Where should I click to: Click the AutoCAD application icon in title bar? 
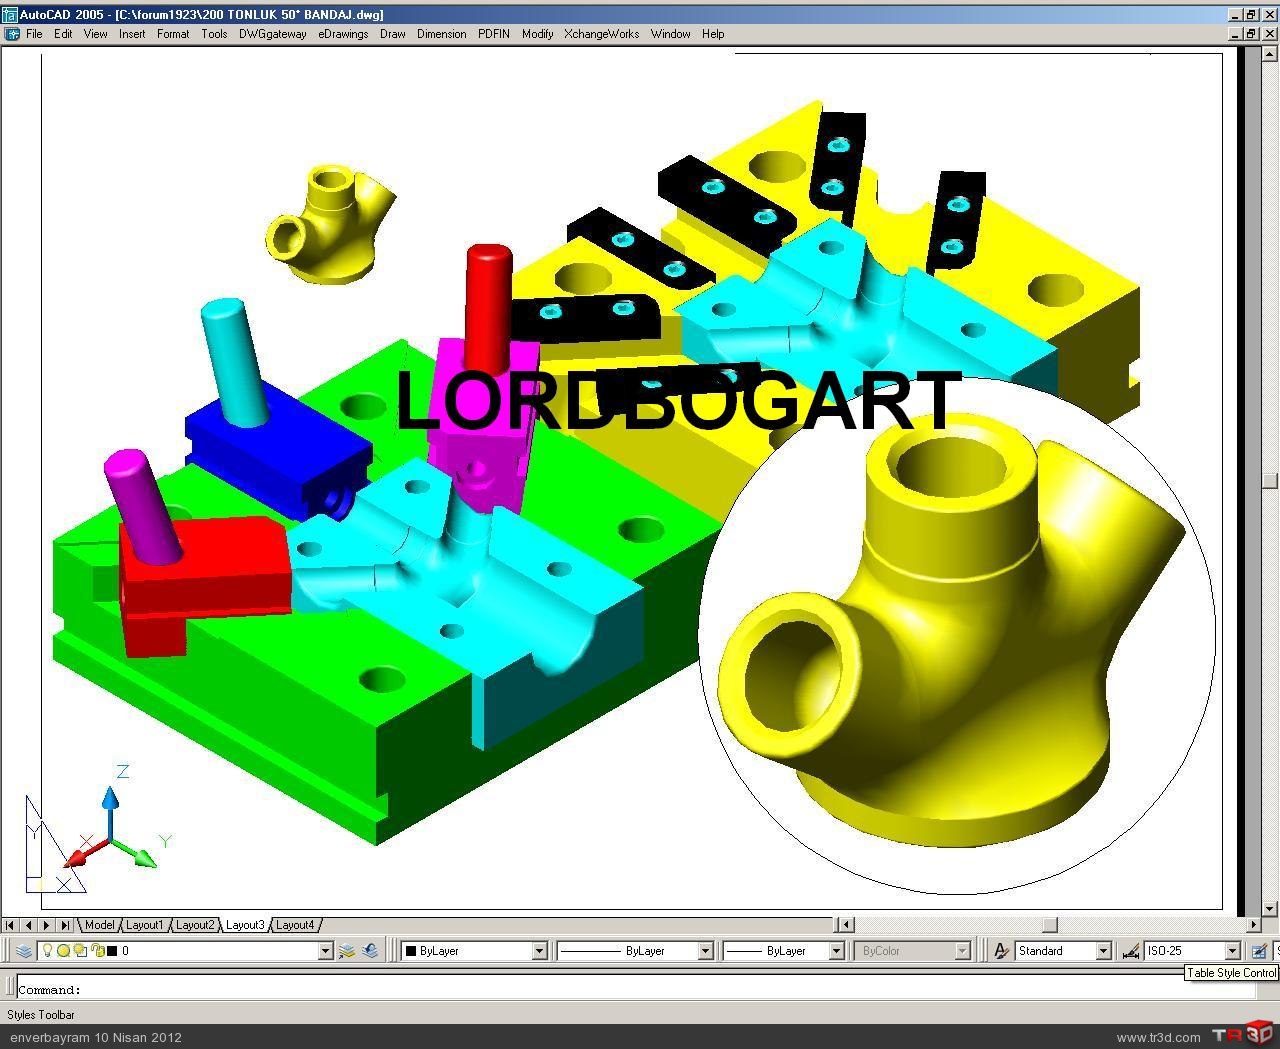(9, 14)
